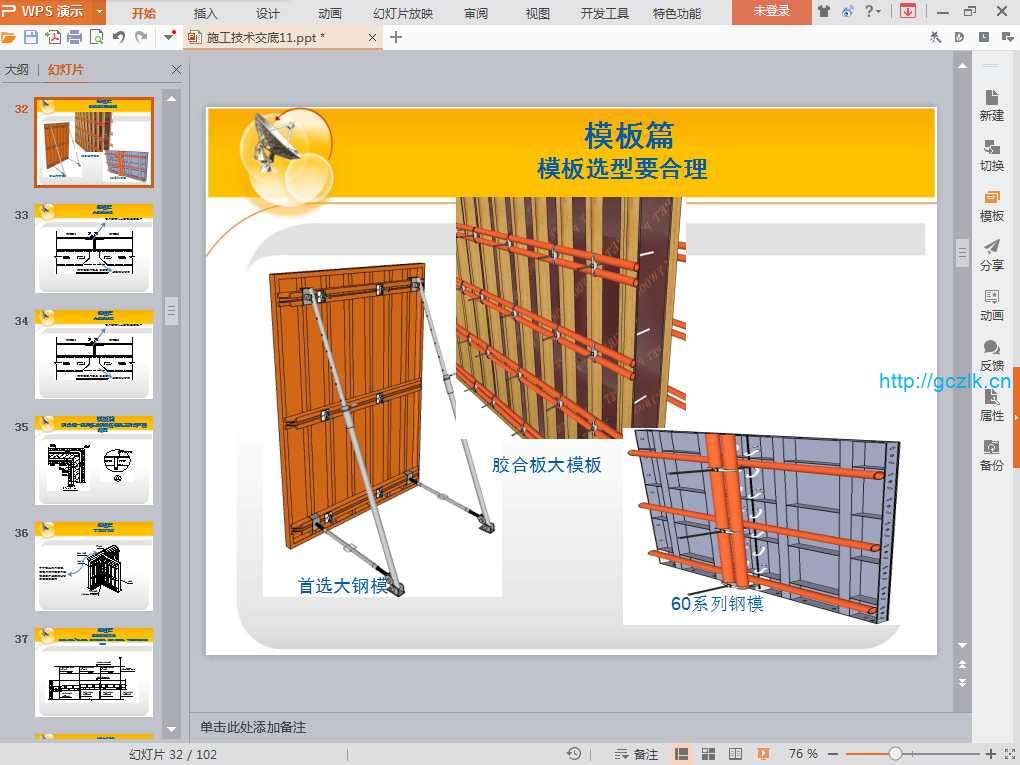
Task: Open the 插入 (Insert) ribbon tab
Action: (x=205, y=13)
